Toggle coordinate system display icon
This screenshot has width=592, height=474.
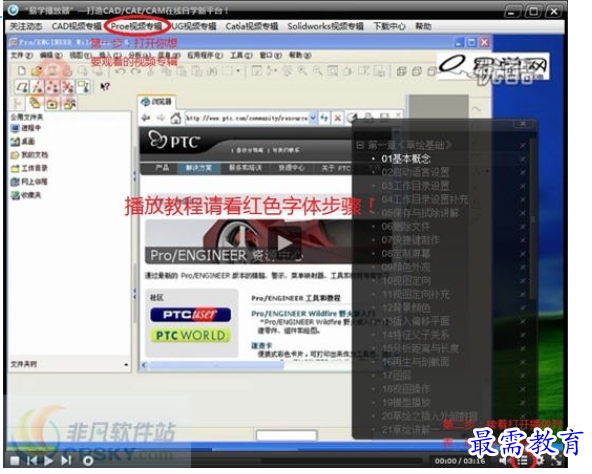68,87
